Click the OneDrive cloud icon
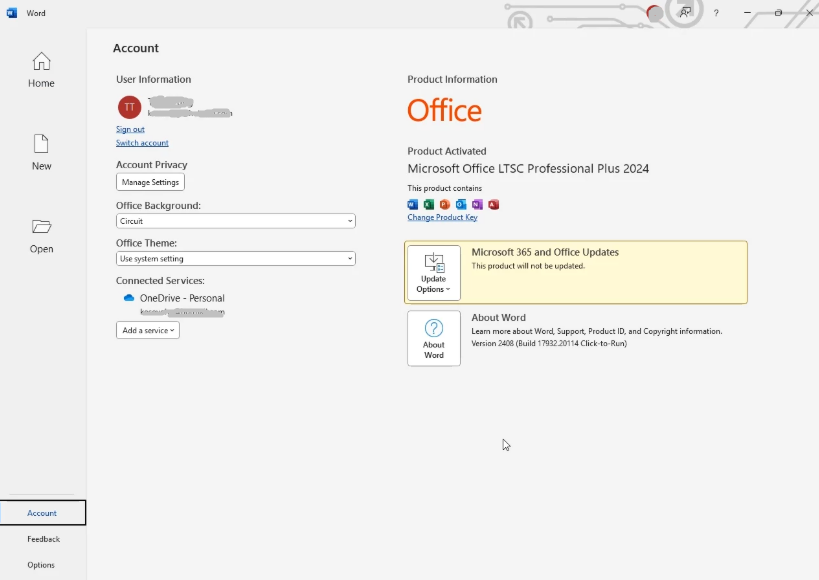 128,298
